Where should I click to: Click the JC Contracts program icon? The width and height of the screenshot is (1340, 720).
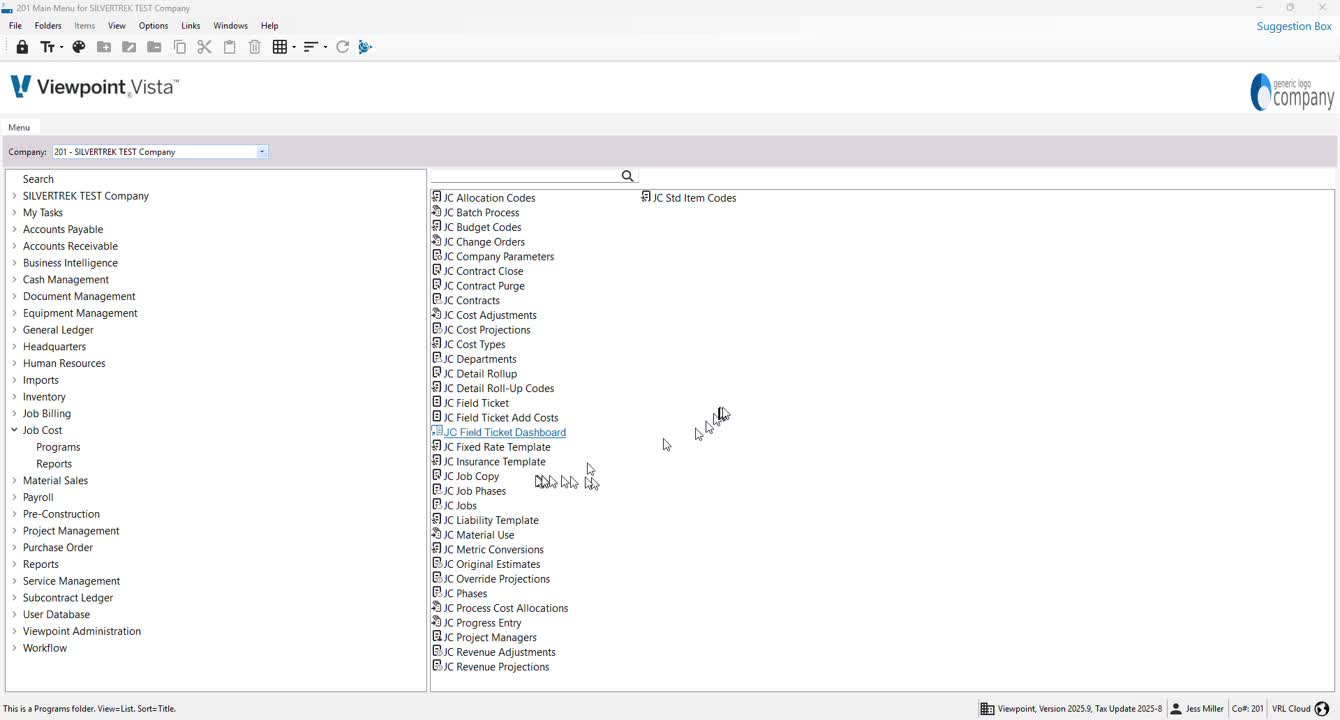click(437, 299)
